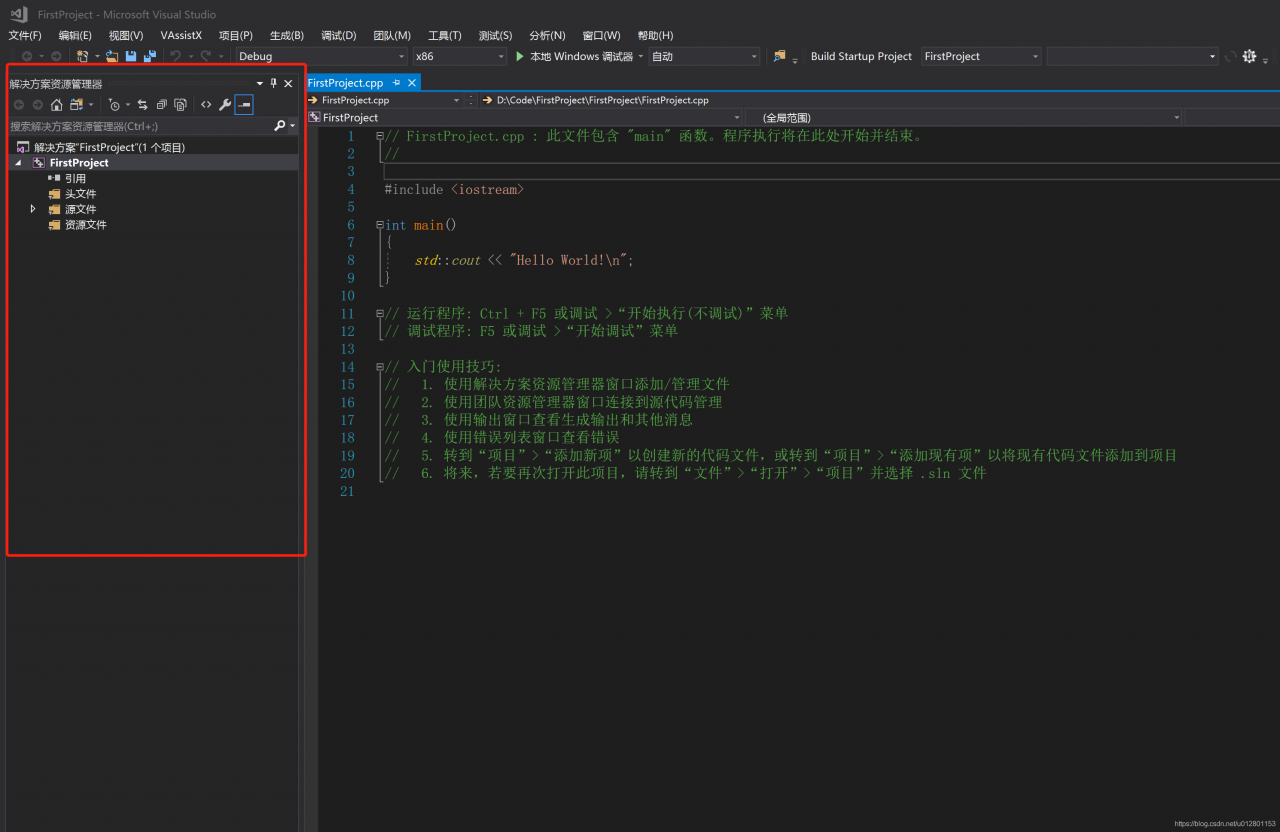The width and height of the screenshot is (1280, 832).
Task: Click the solution/folder view switch icon
Action: (x=76, y=105)
